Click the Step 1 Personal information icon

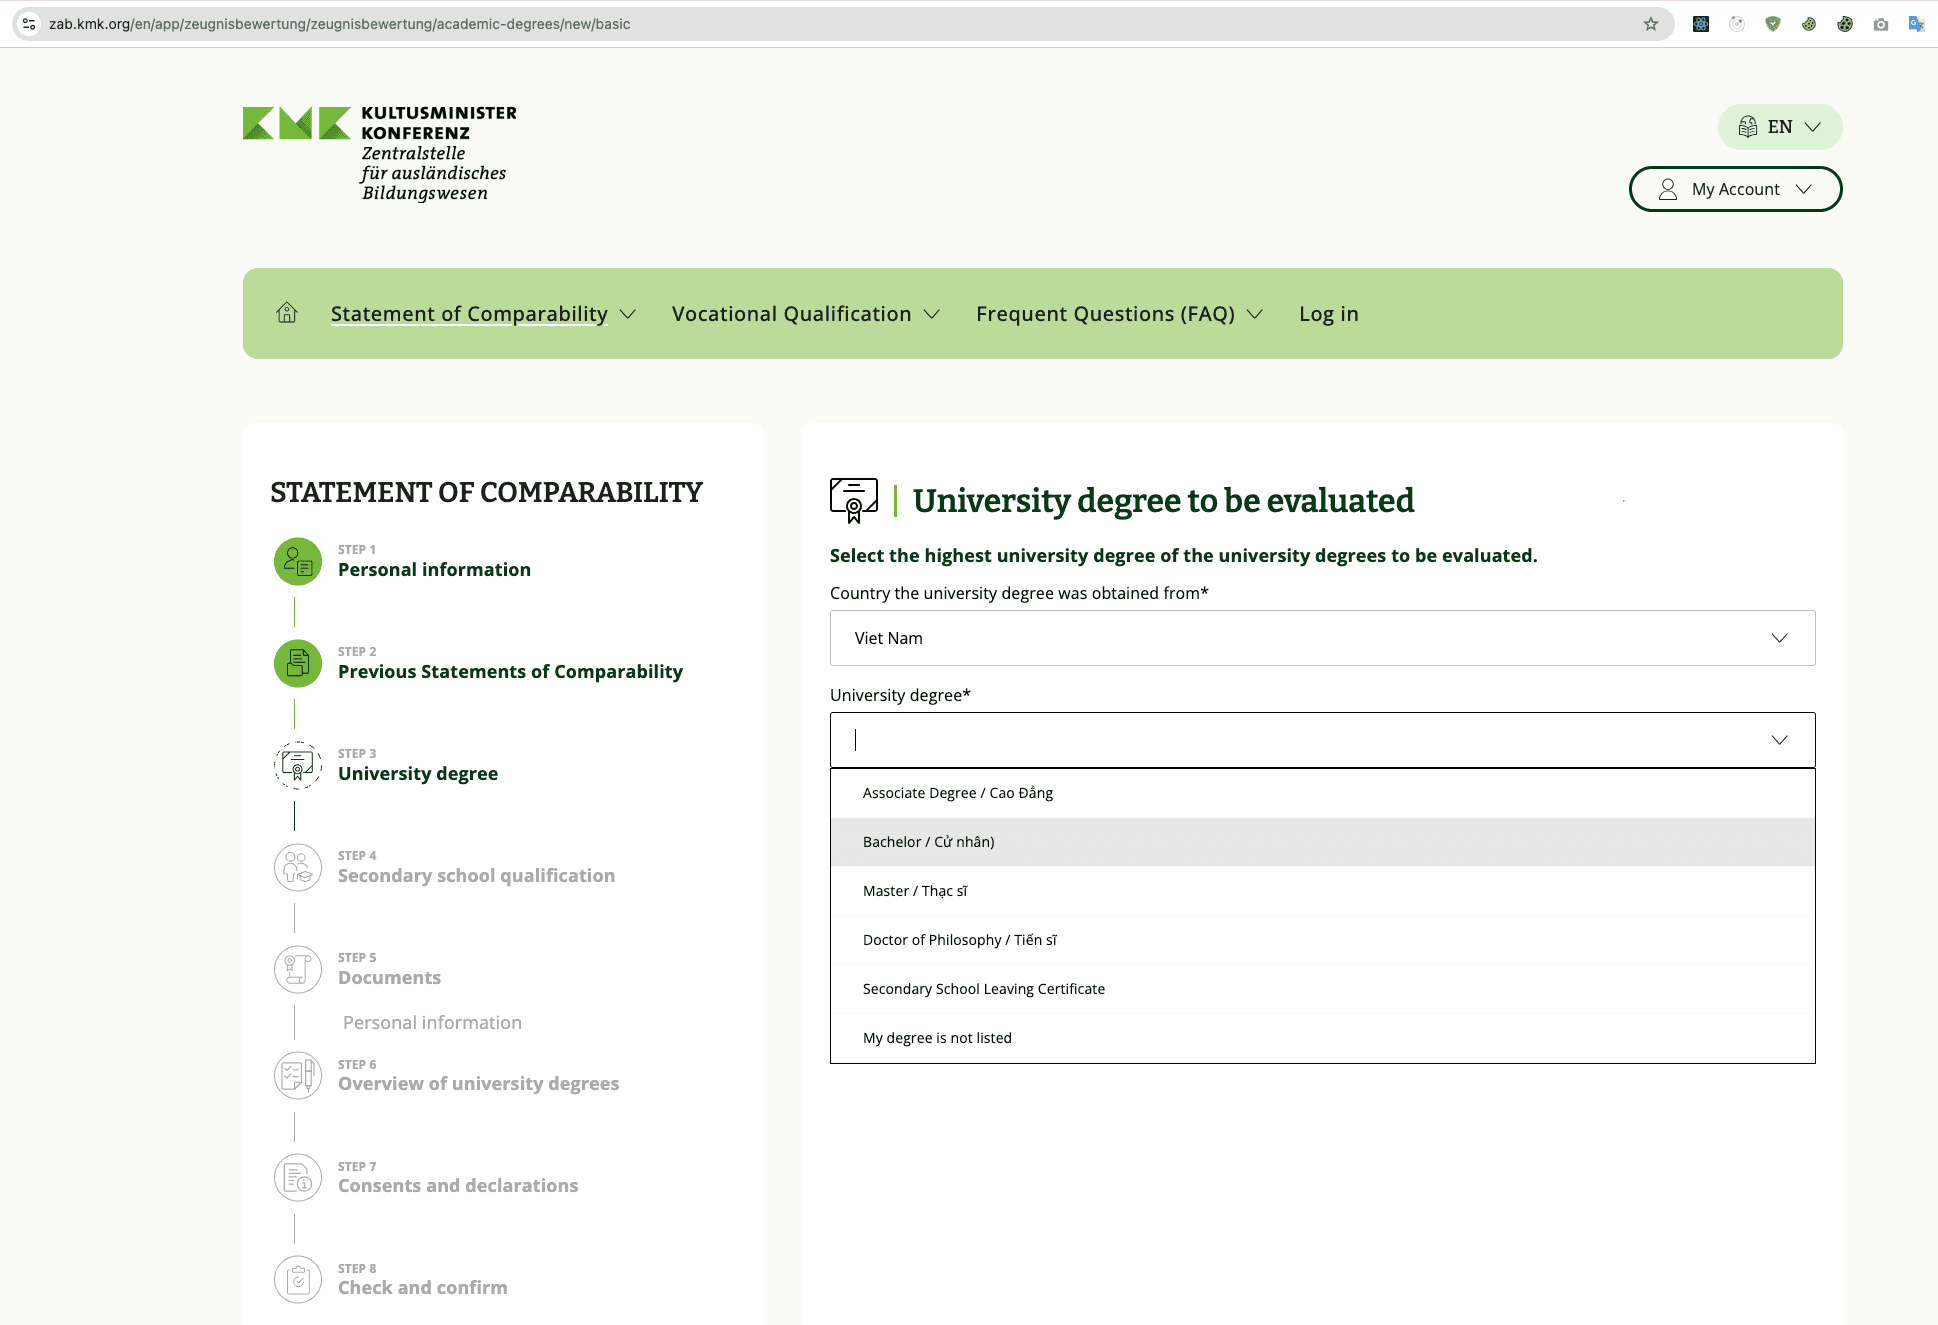point(298,562)
